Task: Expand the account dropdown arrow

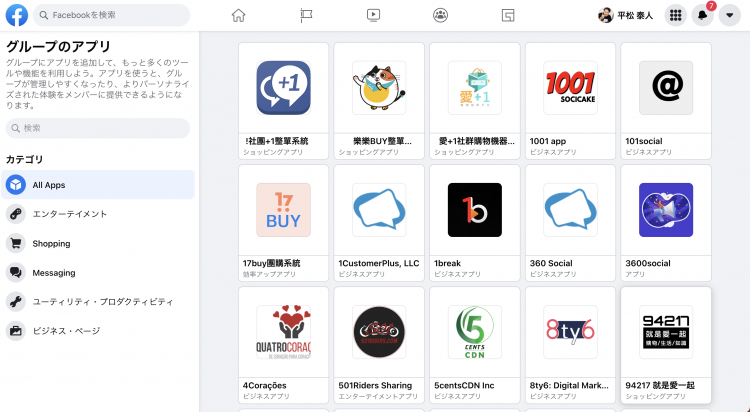Action: 729,15
